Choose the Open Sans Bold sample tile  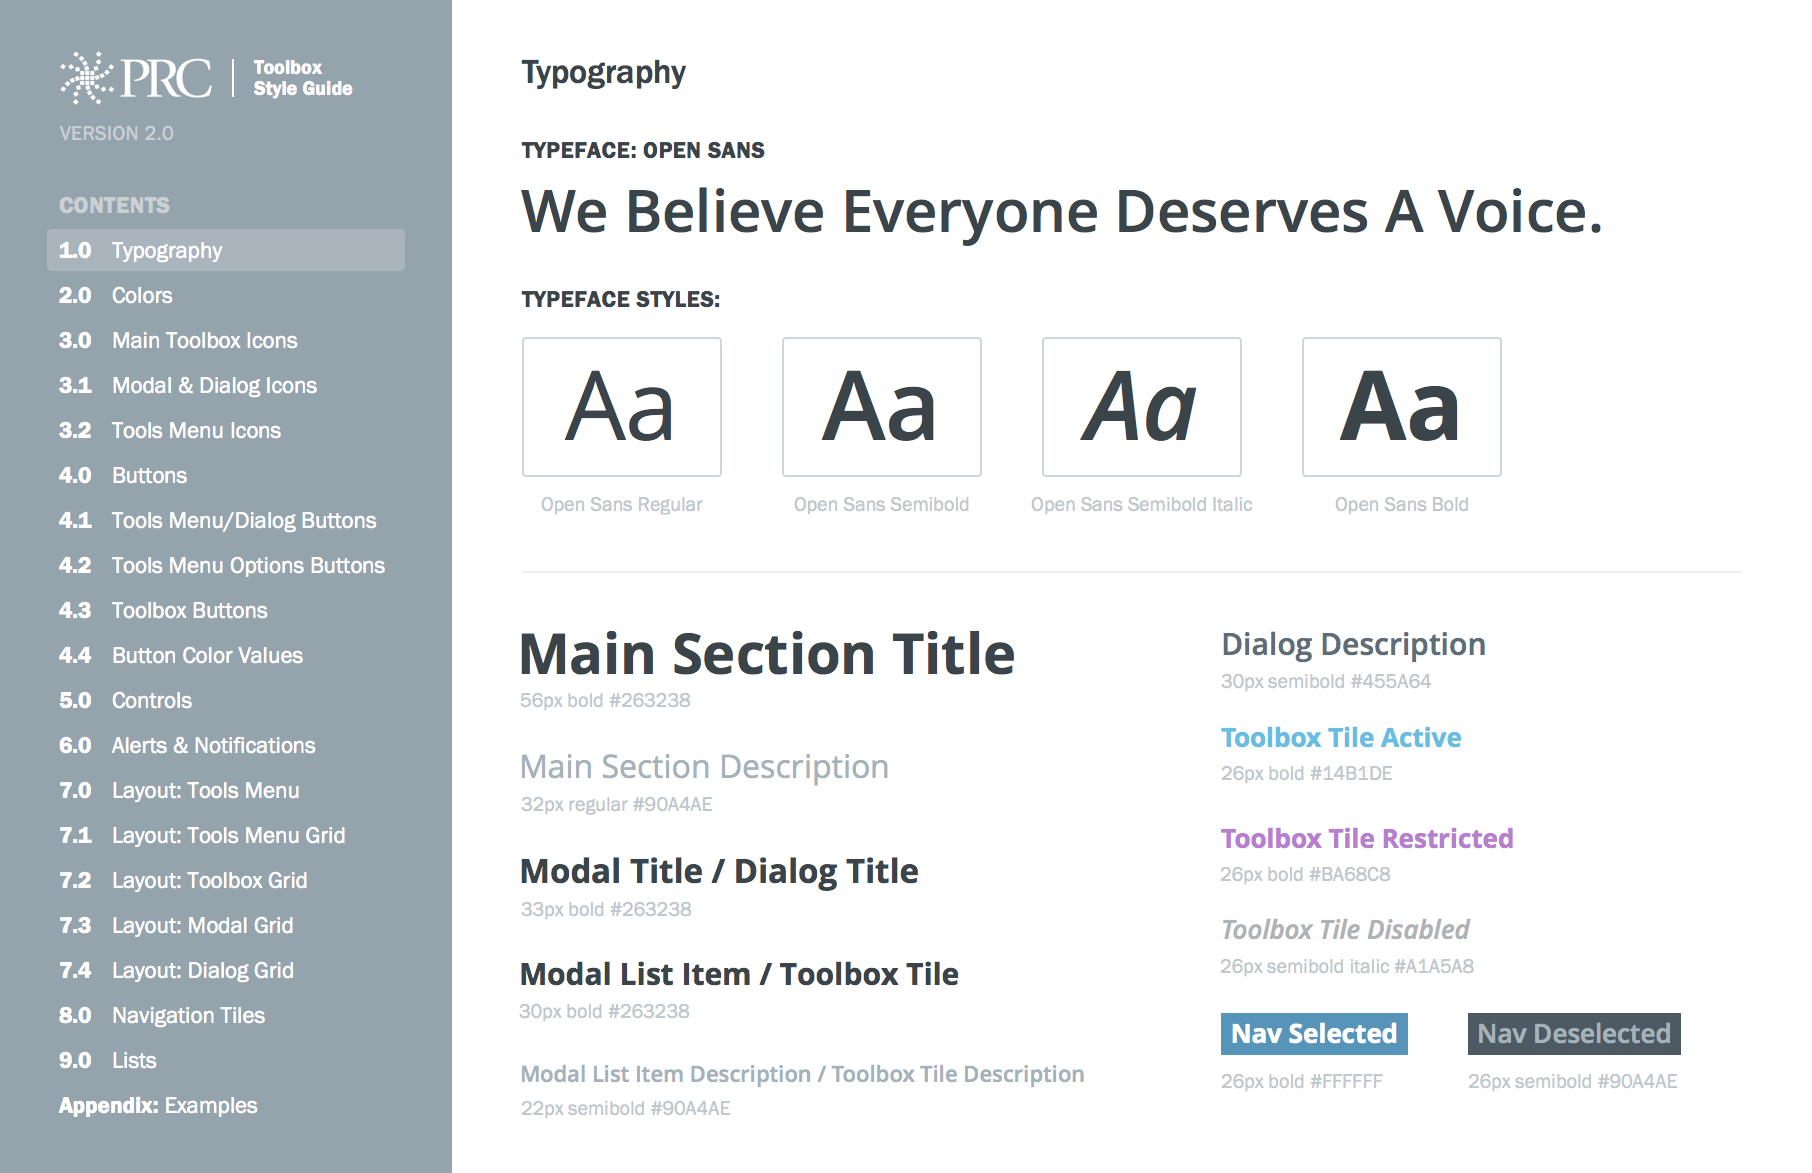click(1401, 407)
